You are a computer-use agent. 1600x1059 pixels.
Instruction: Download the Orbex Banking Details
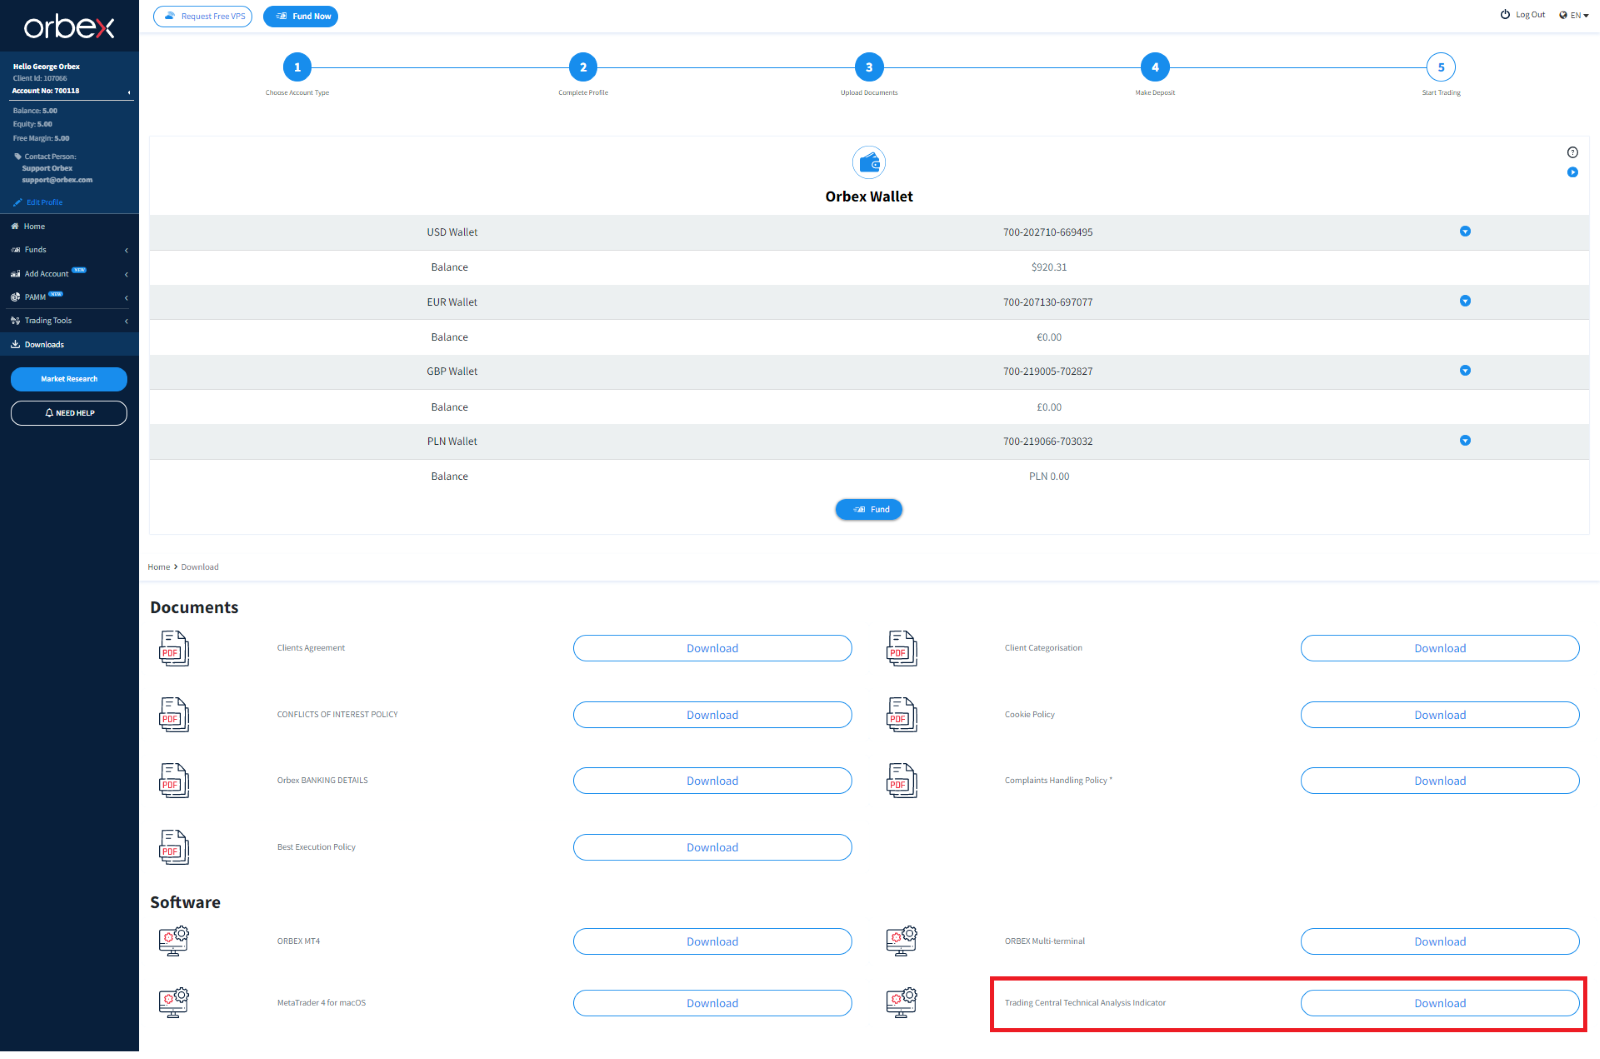click(x=712, y=781)
